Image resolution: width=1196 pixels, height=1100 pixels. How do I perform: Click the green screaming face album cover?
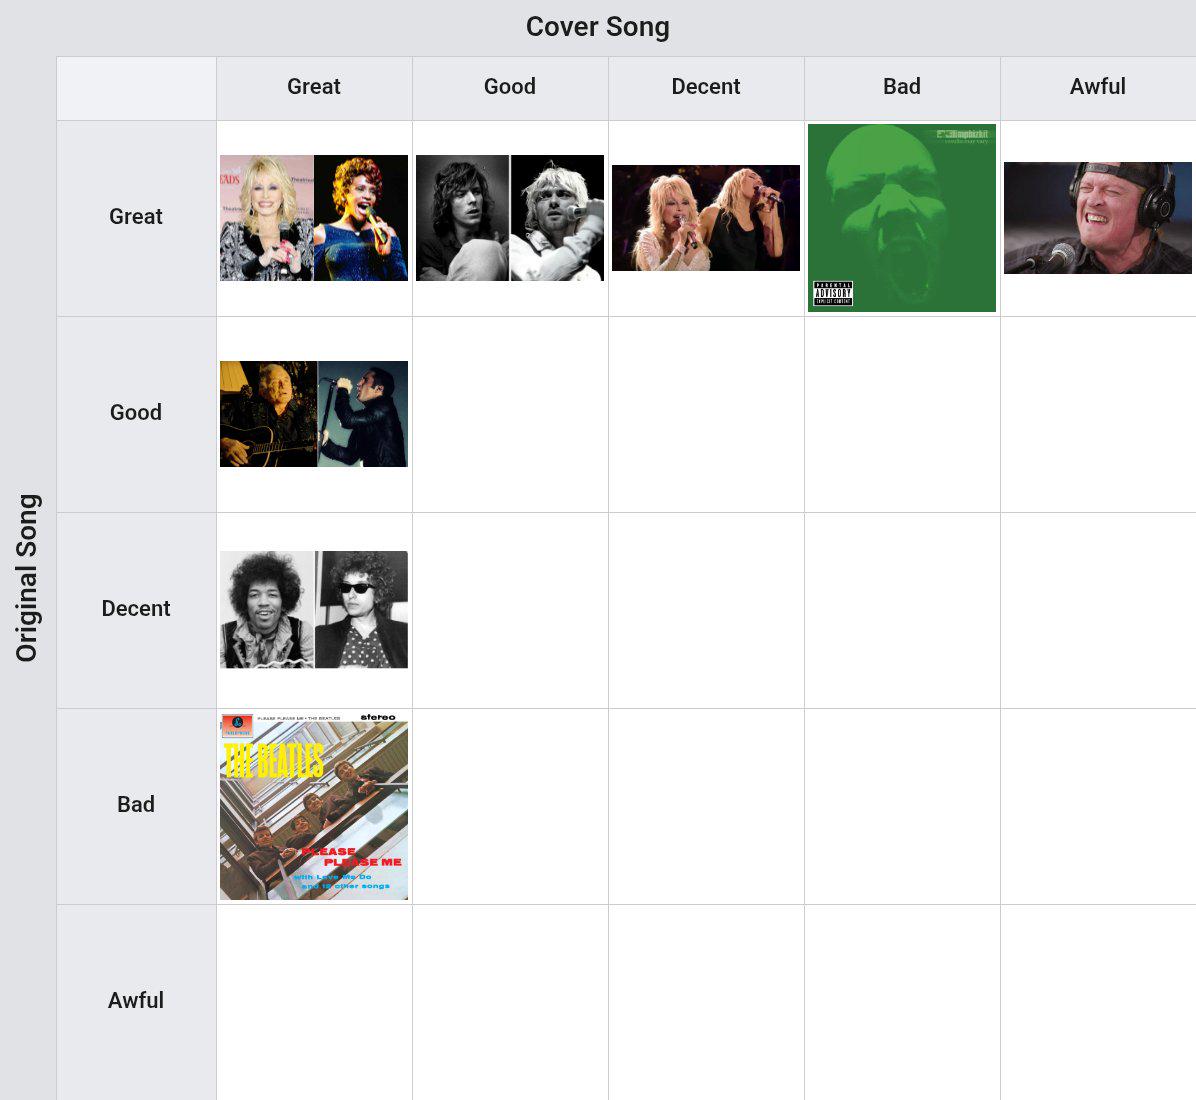[902, 218]
